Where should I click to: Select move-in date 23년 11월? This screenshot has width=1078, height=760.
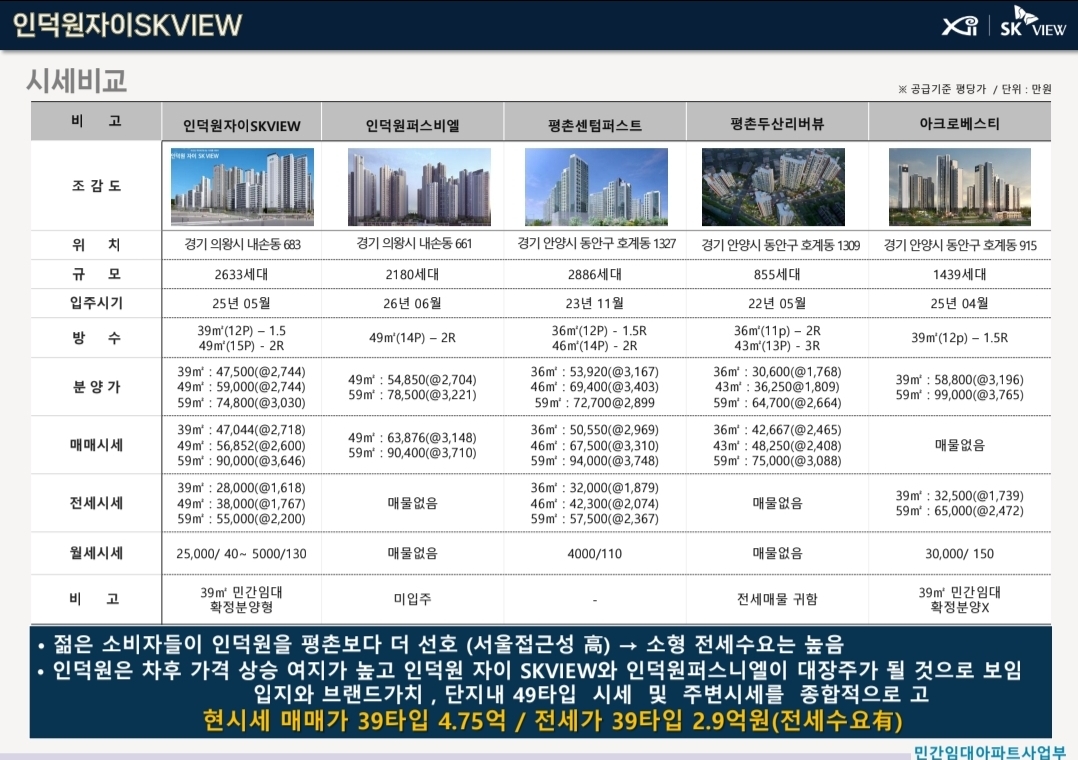[x=595, y=303]
